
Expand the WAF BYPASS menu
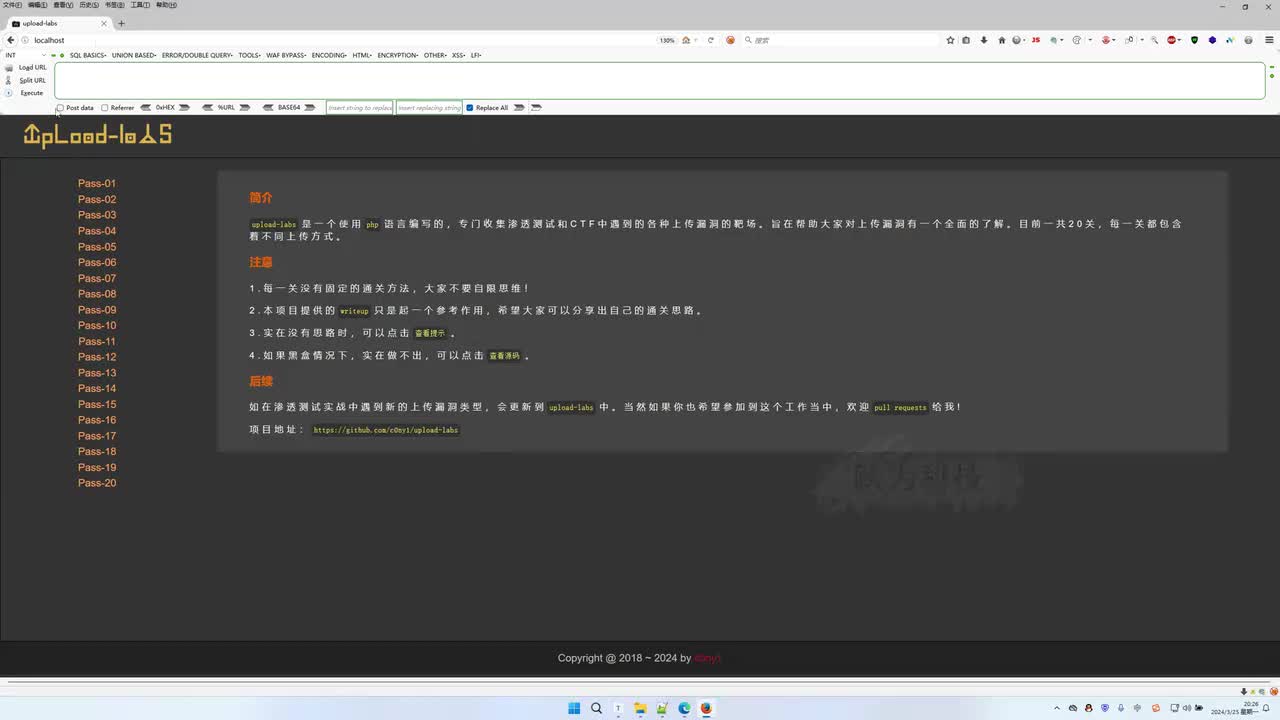coord(286,55)
